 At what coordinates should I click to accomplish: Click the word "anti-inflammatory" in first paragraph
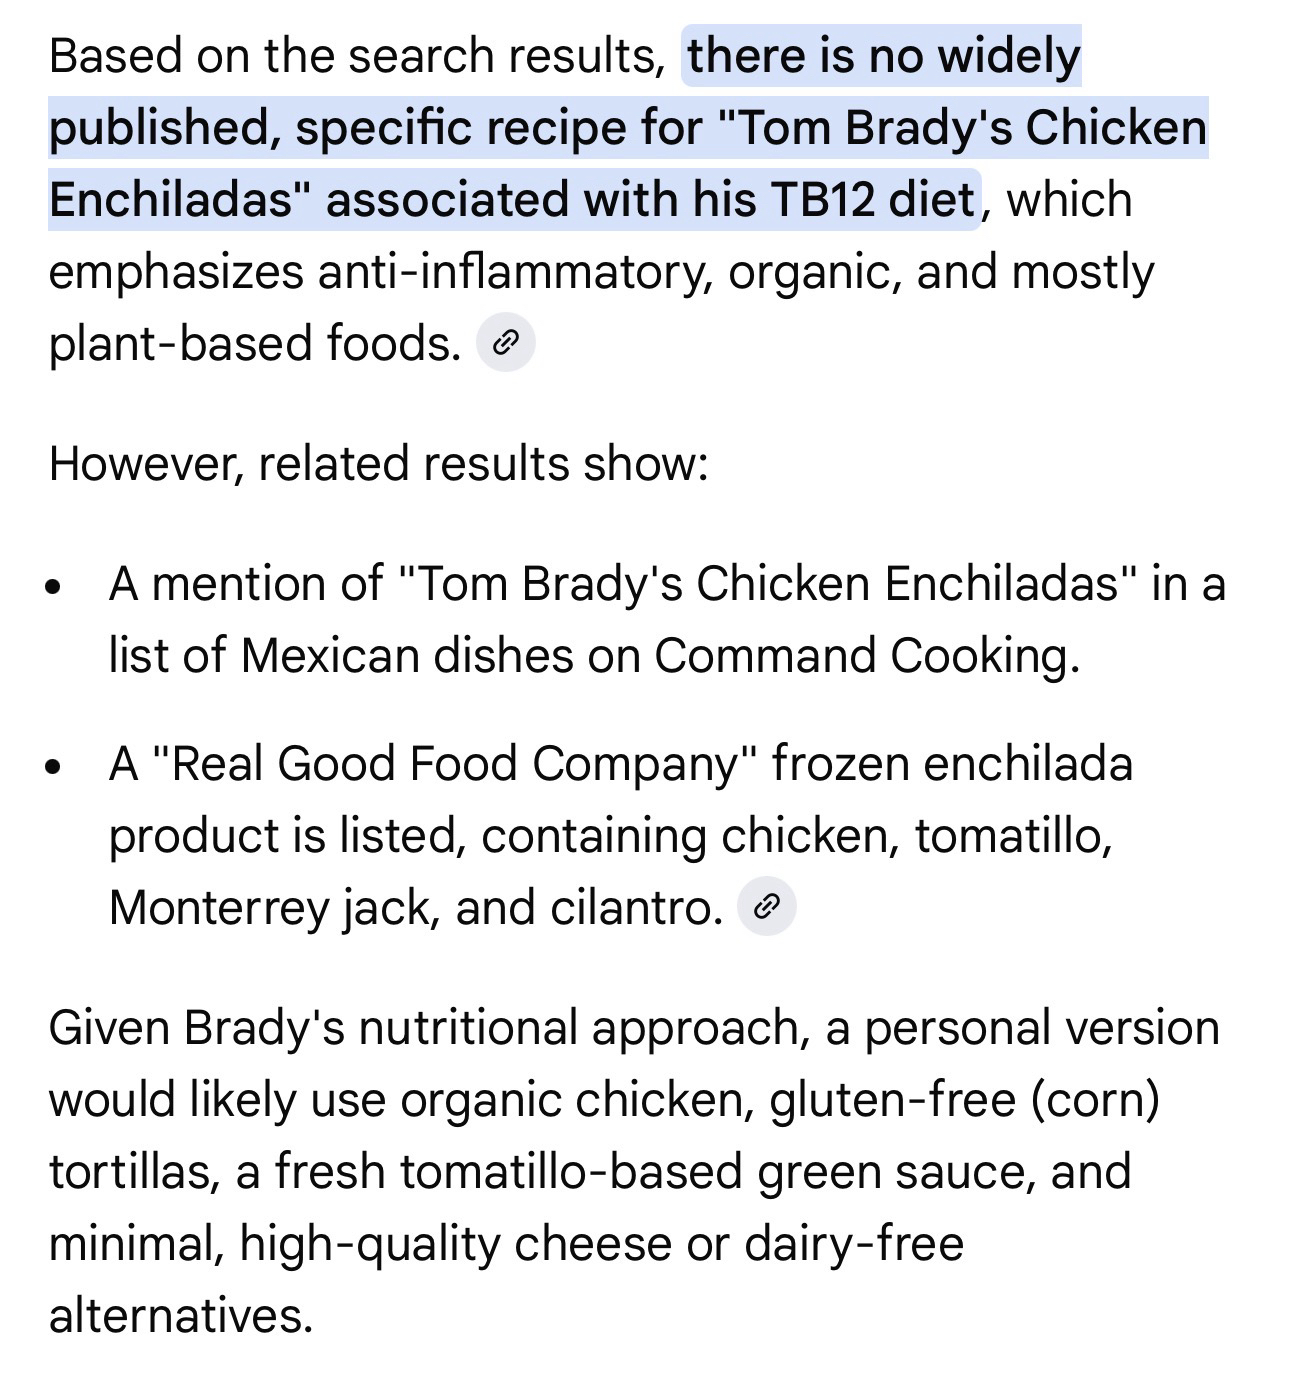tap(510, 272)
